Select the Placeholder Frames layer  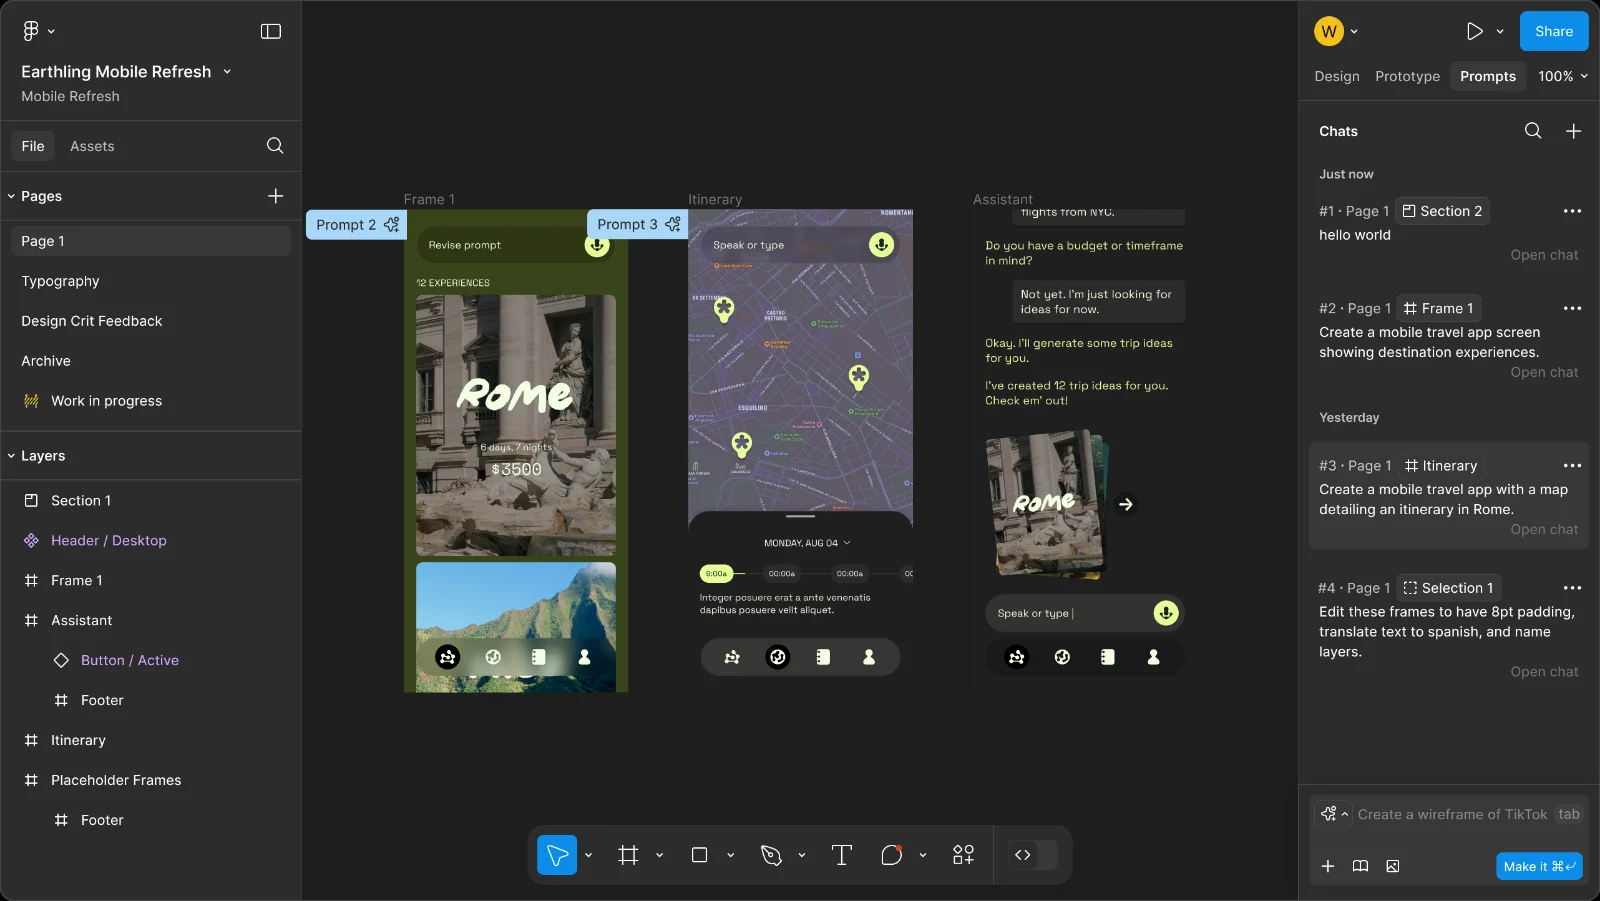tap(116, 780)
